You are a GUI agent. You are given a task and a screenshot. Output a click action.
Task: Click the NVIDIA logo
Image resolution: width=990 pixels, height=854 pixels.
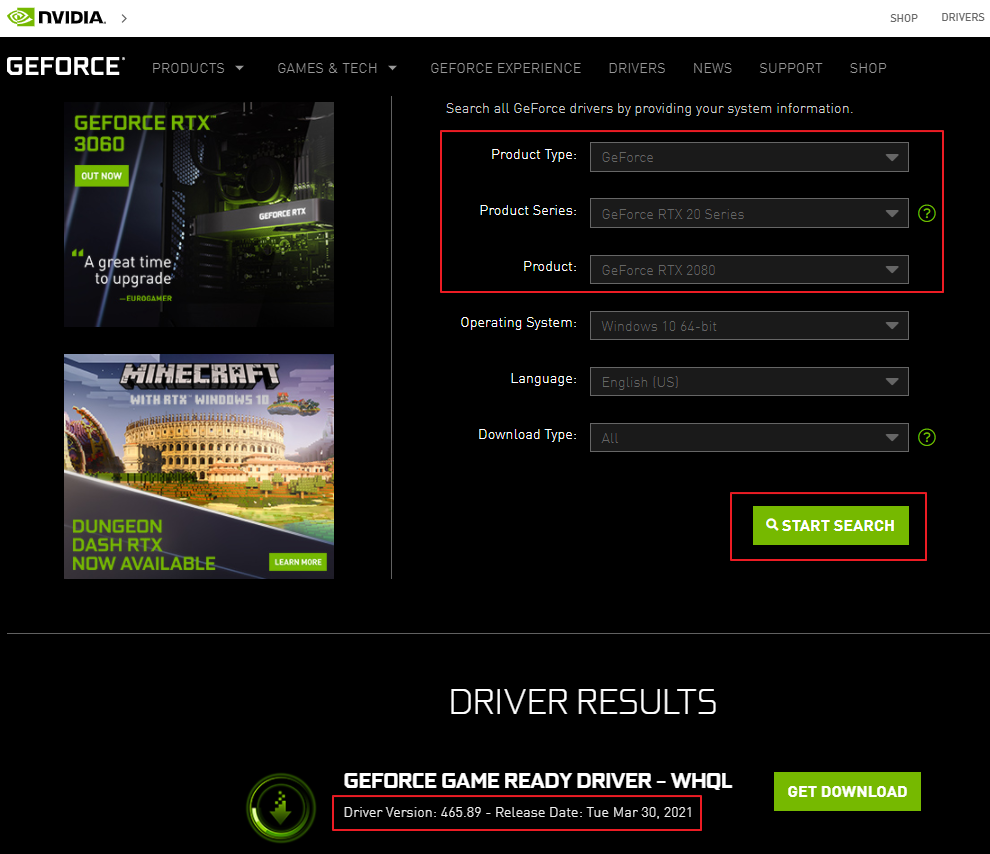tap(56, 17)
